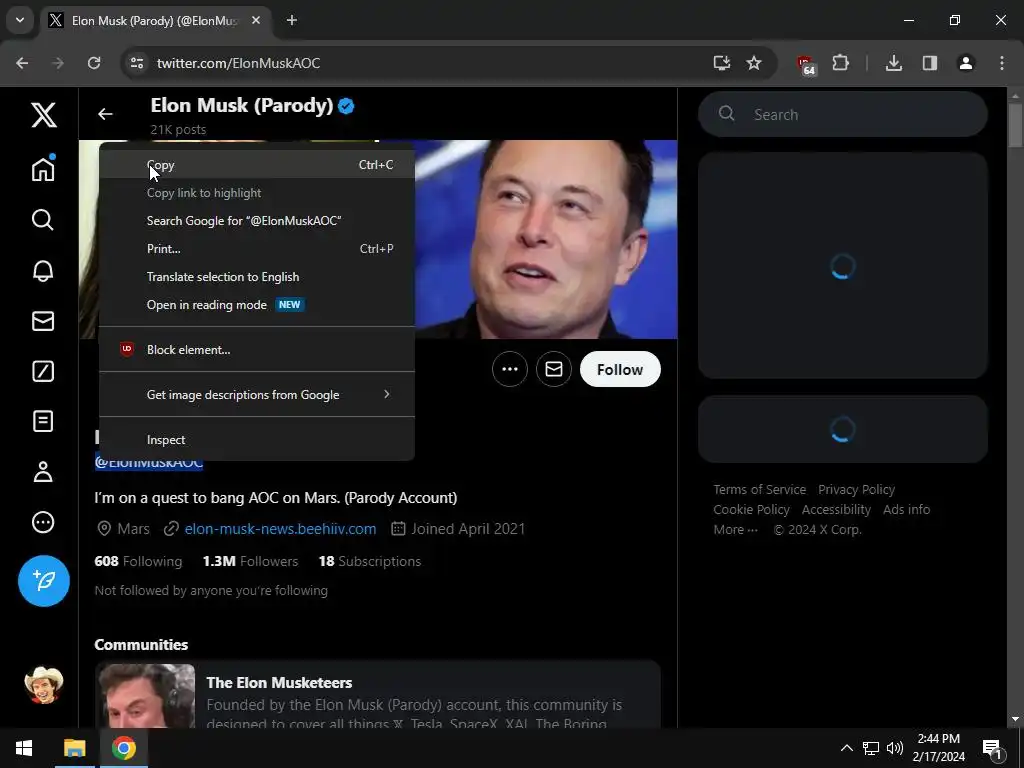The width and height of the screenshot is (1024, 768).
Task: Open Terms of Service link
Action: [x=760, y=489]
